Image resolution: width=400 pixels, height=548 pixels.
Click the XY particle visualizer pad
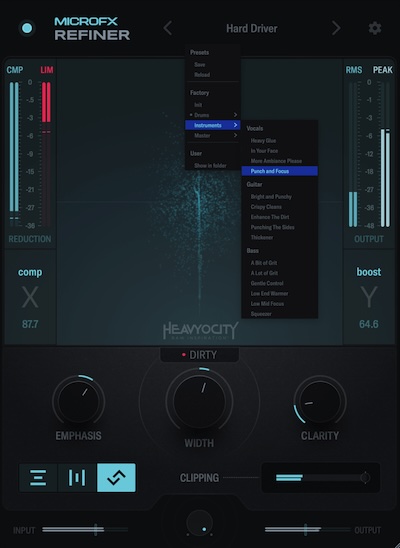[x=199, y=202]
